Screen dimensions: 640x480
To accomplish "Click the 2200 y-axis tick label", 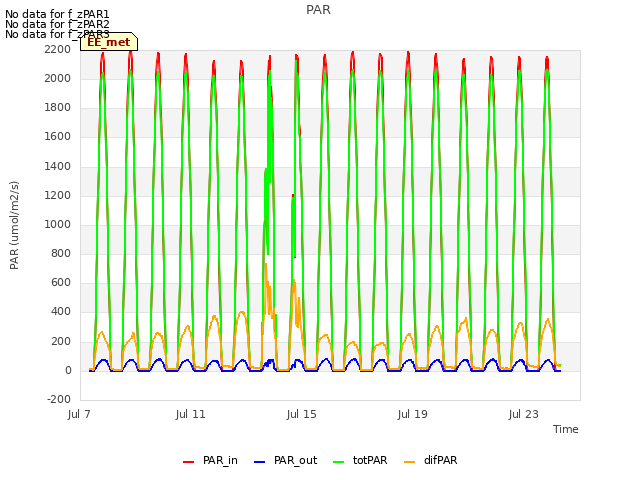I will coord(58,49).
